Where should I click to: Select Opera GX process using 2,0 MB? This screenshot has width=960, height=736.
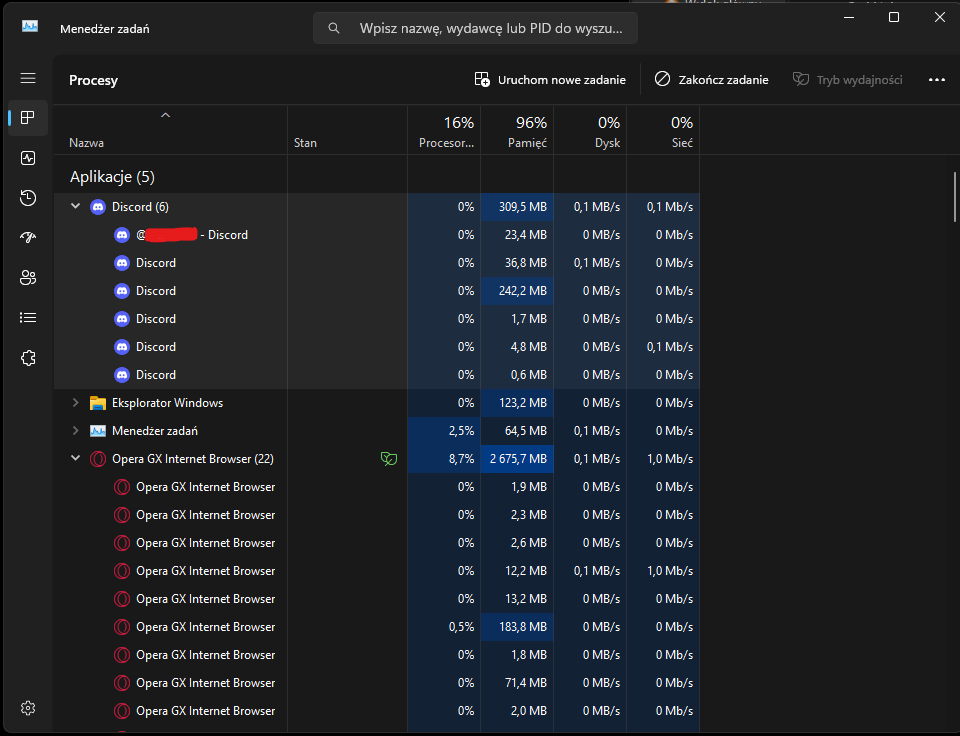coord(377,712)
